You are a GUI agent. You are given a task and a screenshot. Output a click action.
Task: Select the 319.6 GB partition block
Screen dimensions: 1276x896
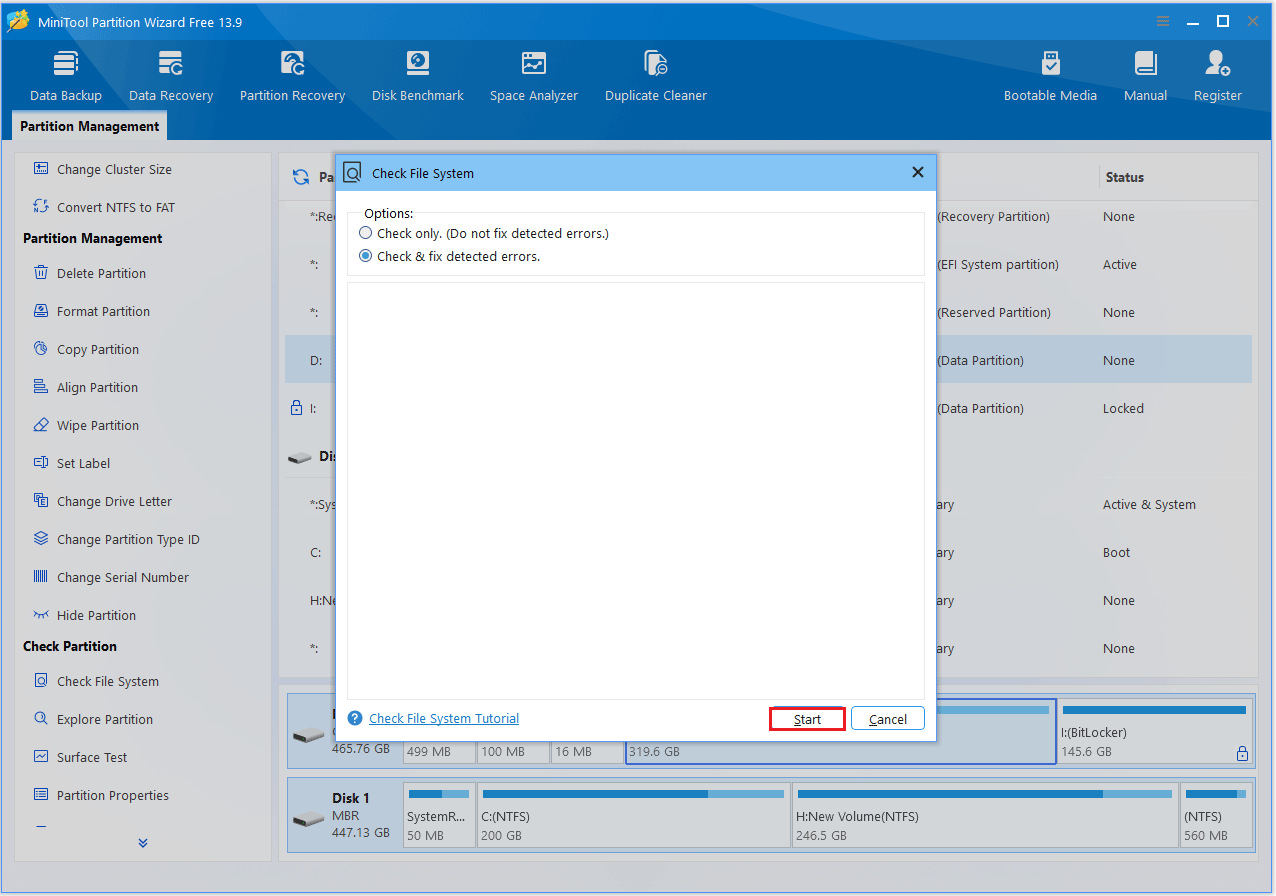(840, 732)
